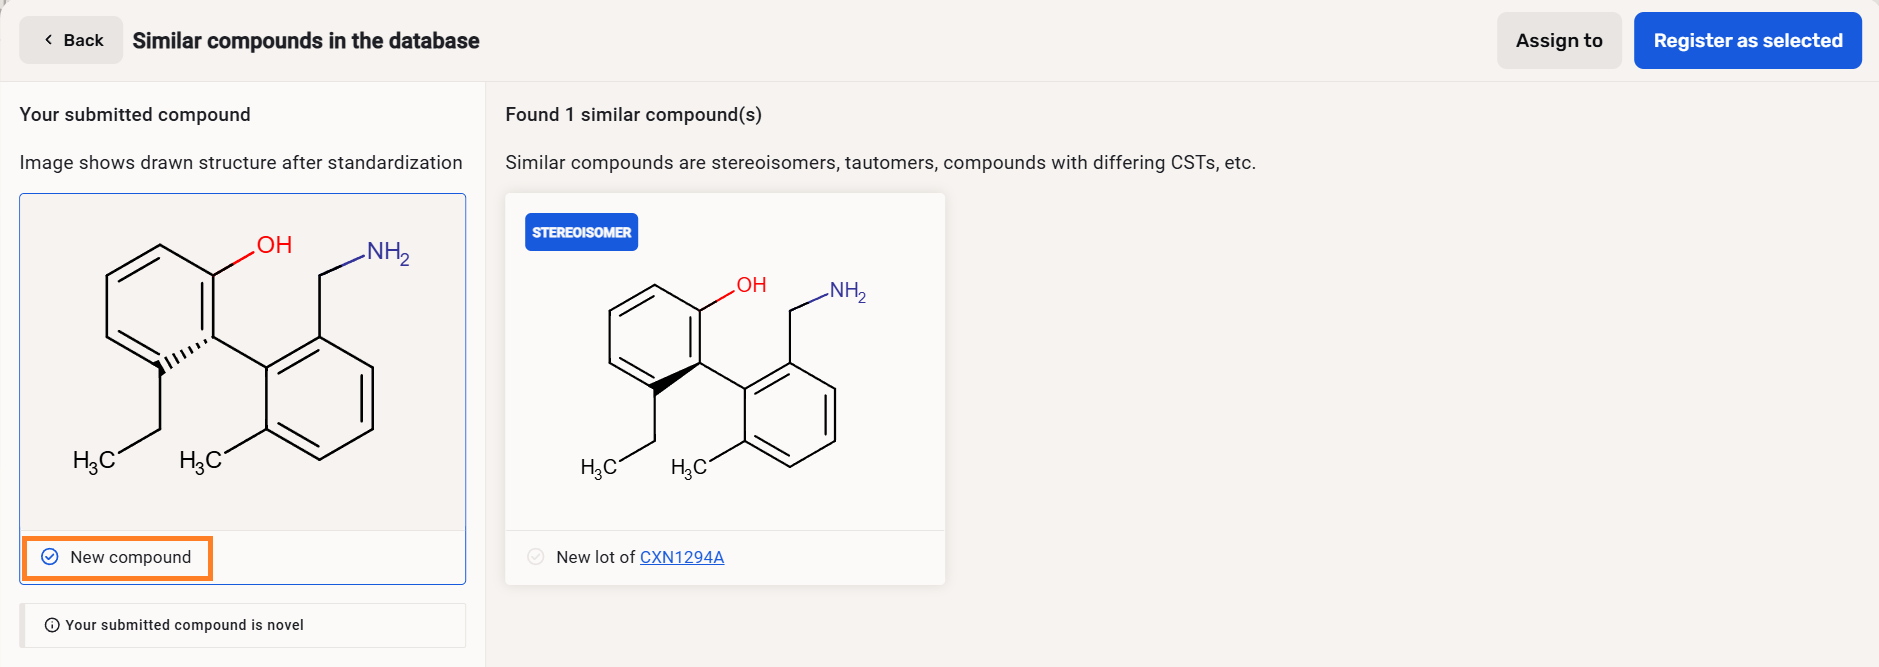Click the info icon beside novel message
The width and height of the screenshot is (1879, 667).
(x=52, y=625)
